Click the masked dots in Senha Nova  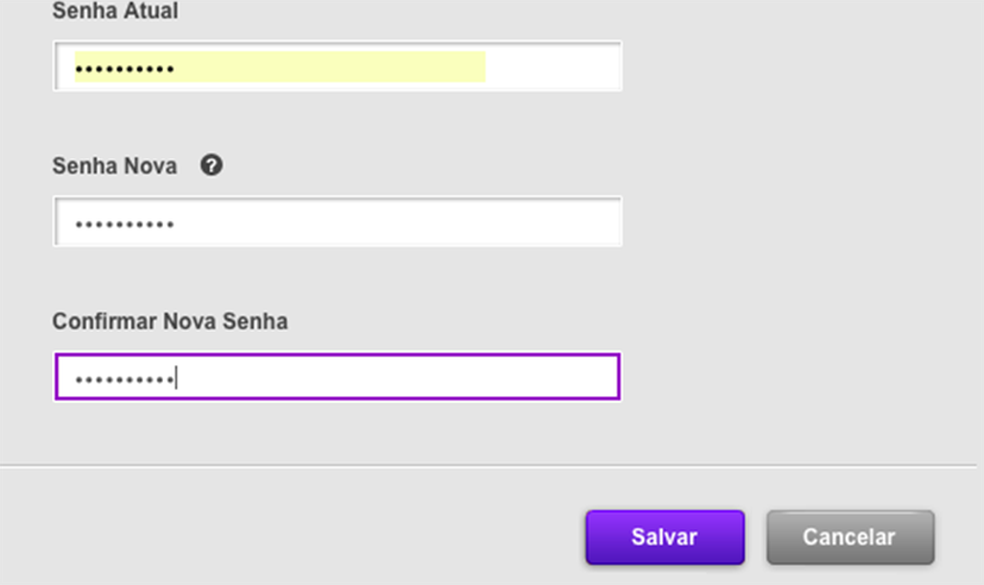[x=124, y=225]
